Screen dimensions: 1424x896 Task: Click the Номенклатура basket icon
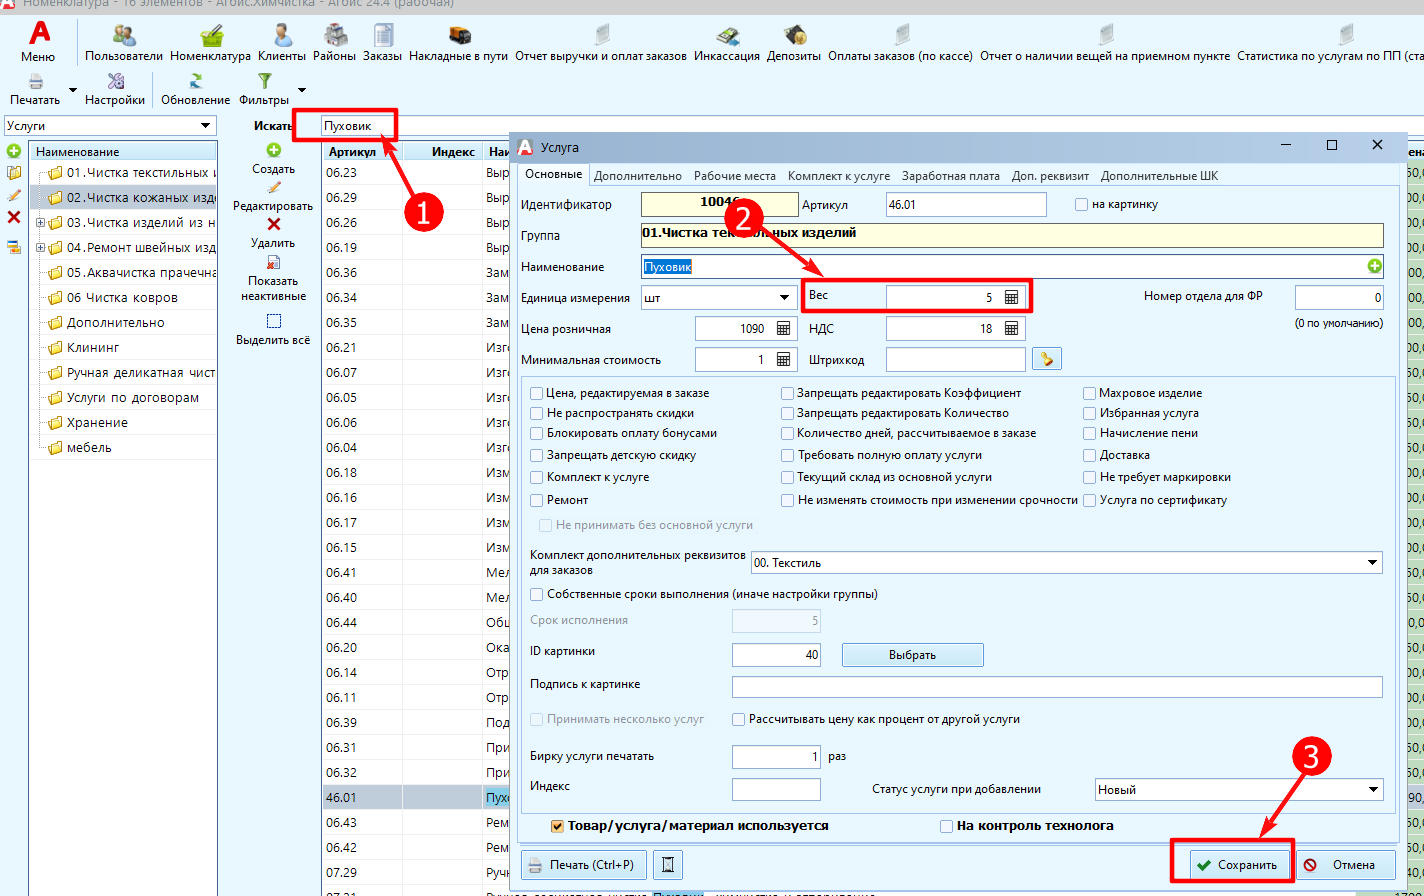[x=211, y=37]
